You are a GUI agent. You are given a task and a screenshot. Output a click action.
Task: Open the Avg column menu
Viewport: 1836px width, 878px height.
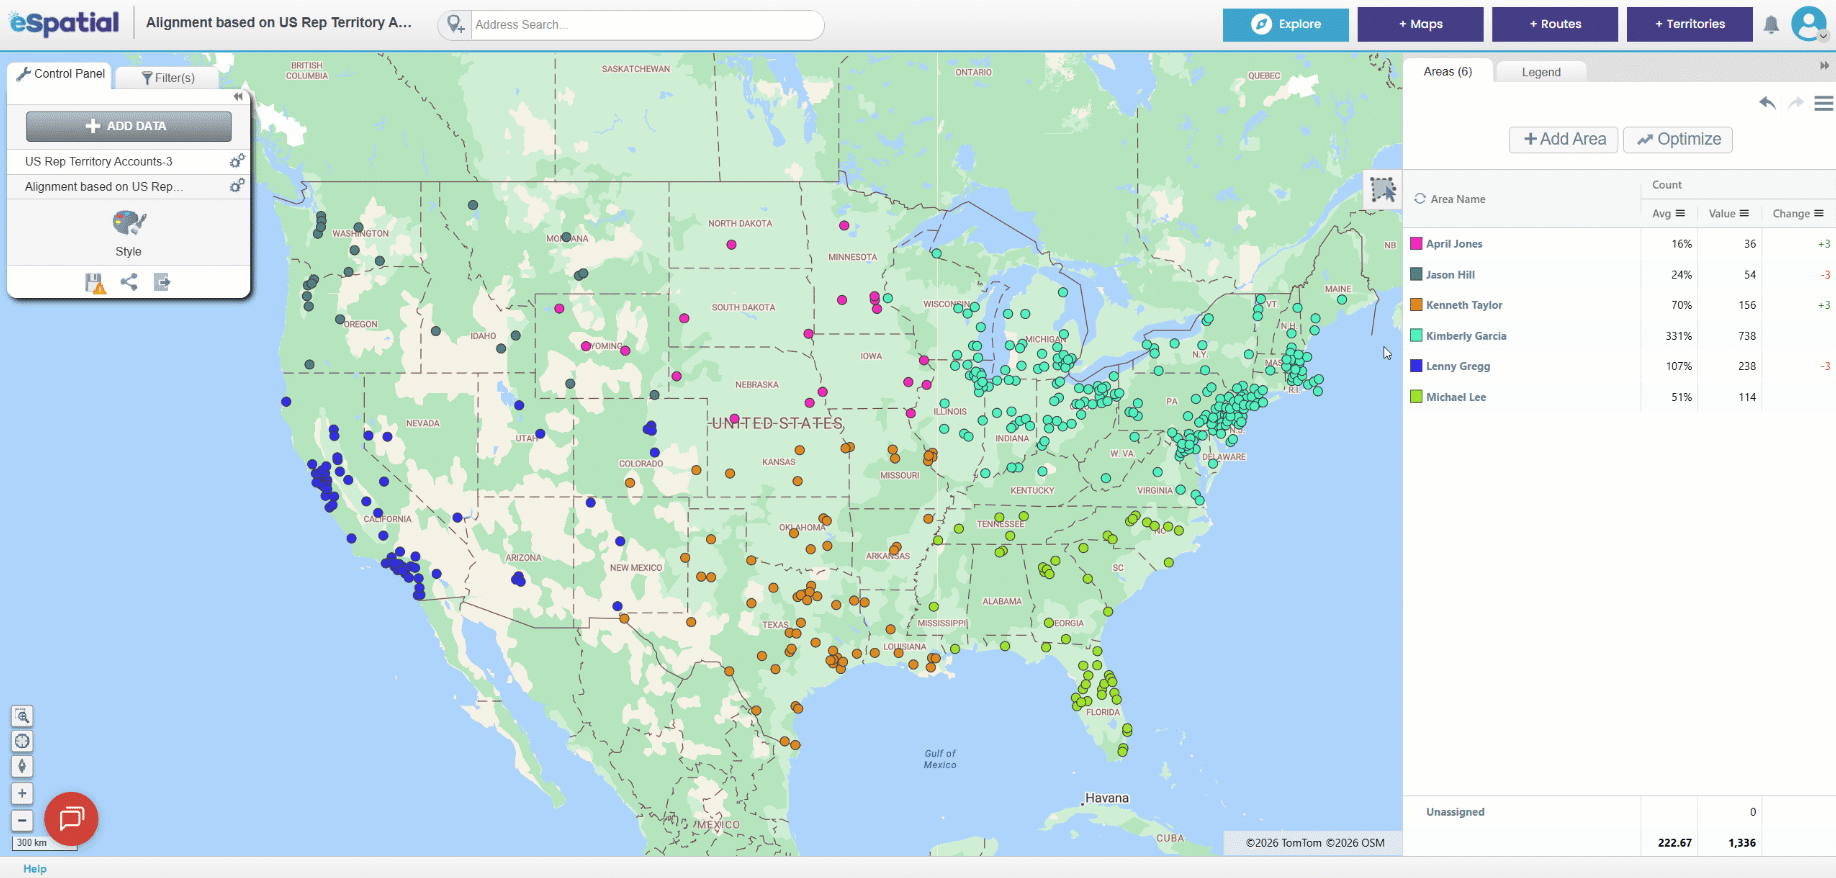point(1680,213)
